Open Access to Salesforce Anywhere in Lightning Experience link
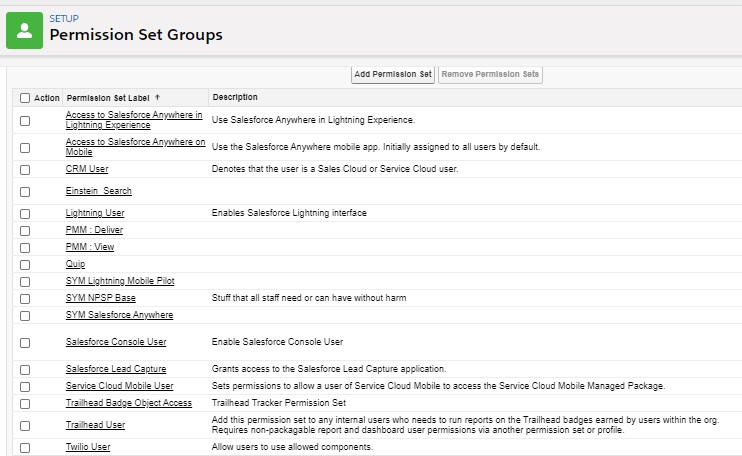Screen dimensions: 742x456 (134, 120)
